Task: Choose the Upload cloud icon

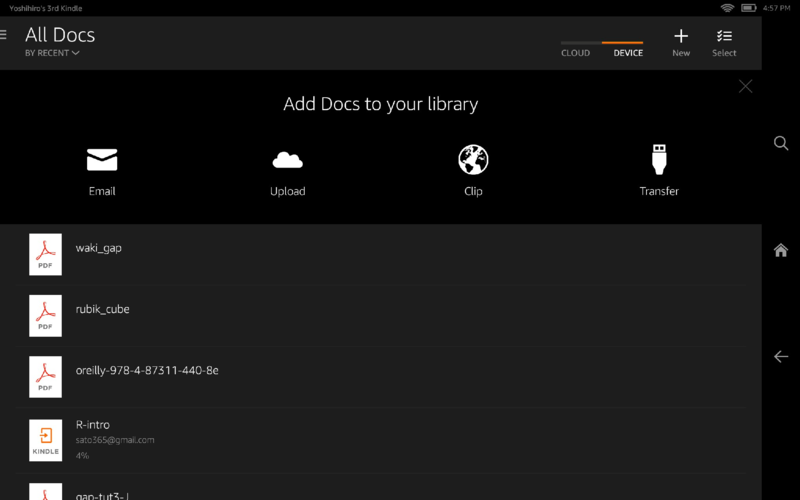Action: (x=288, y=160)
